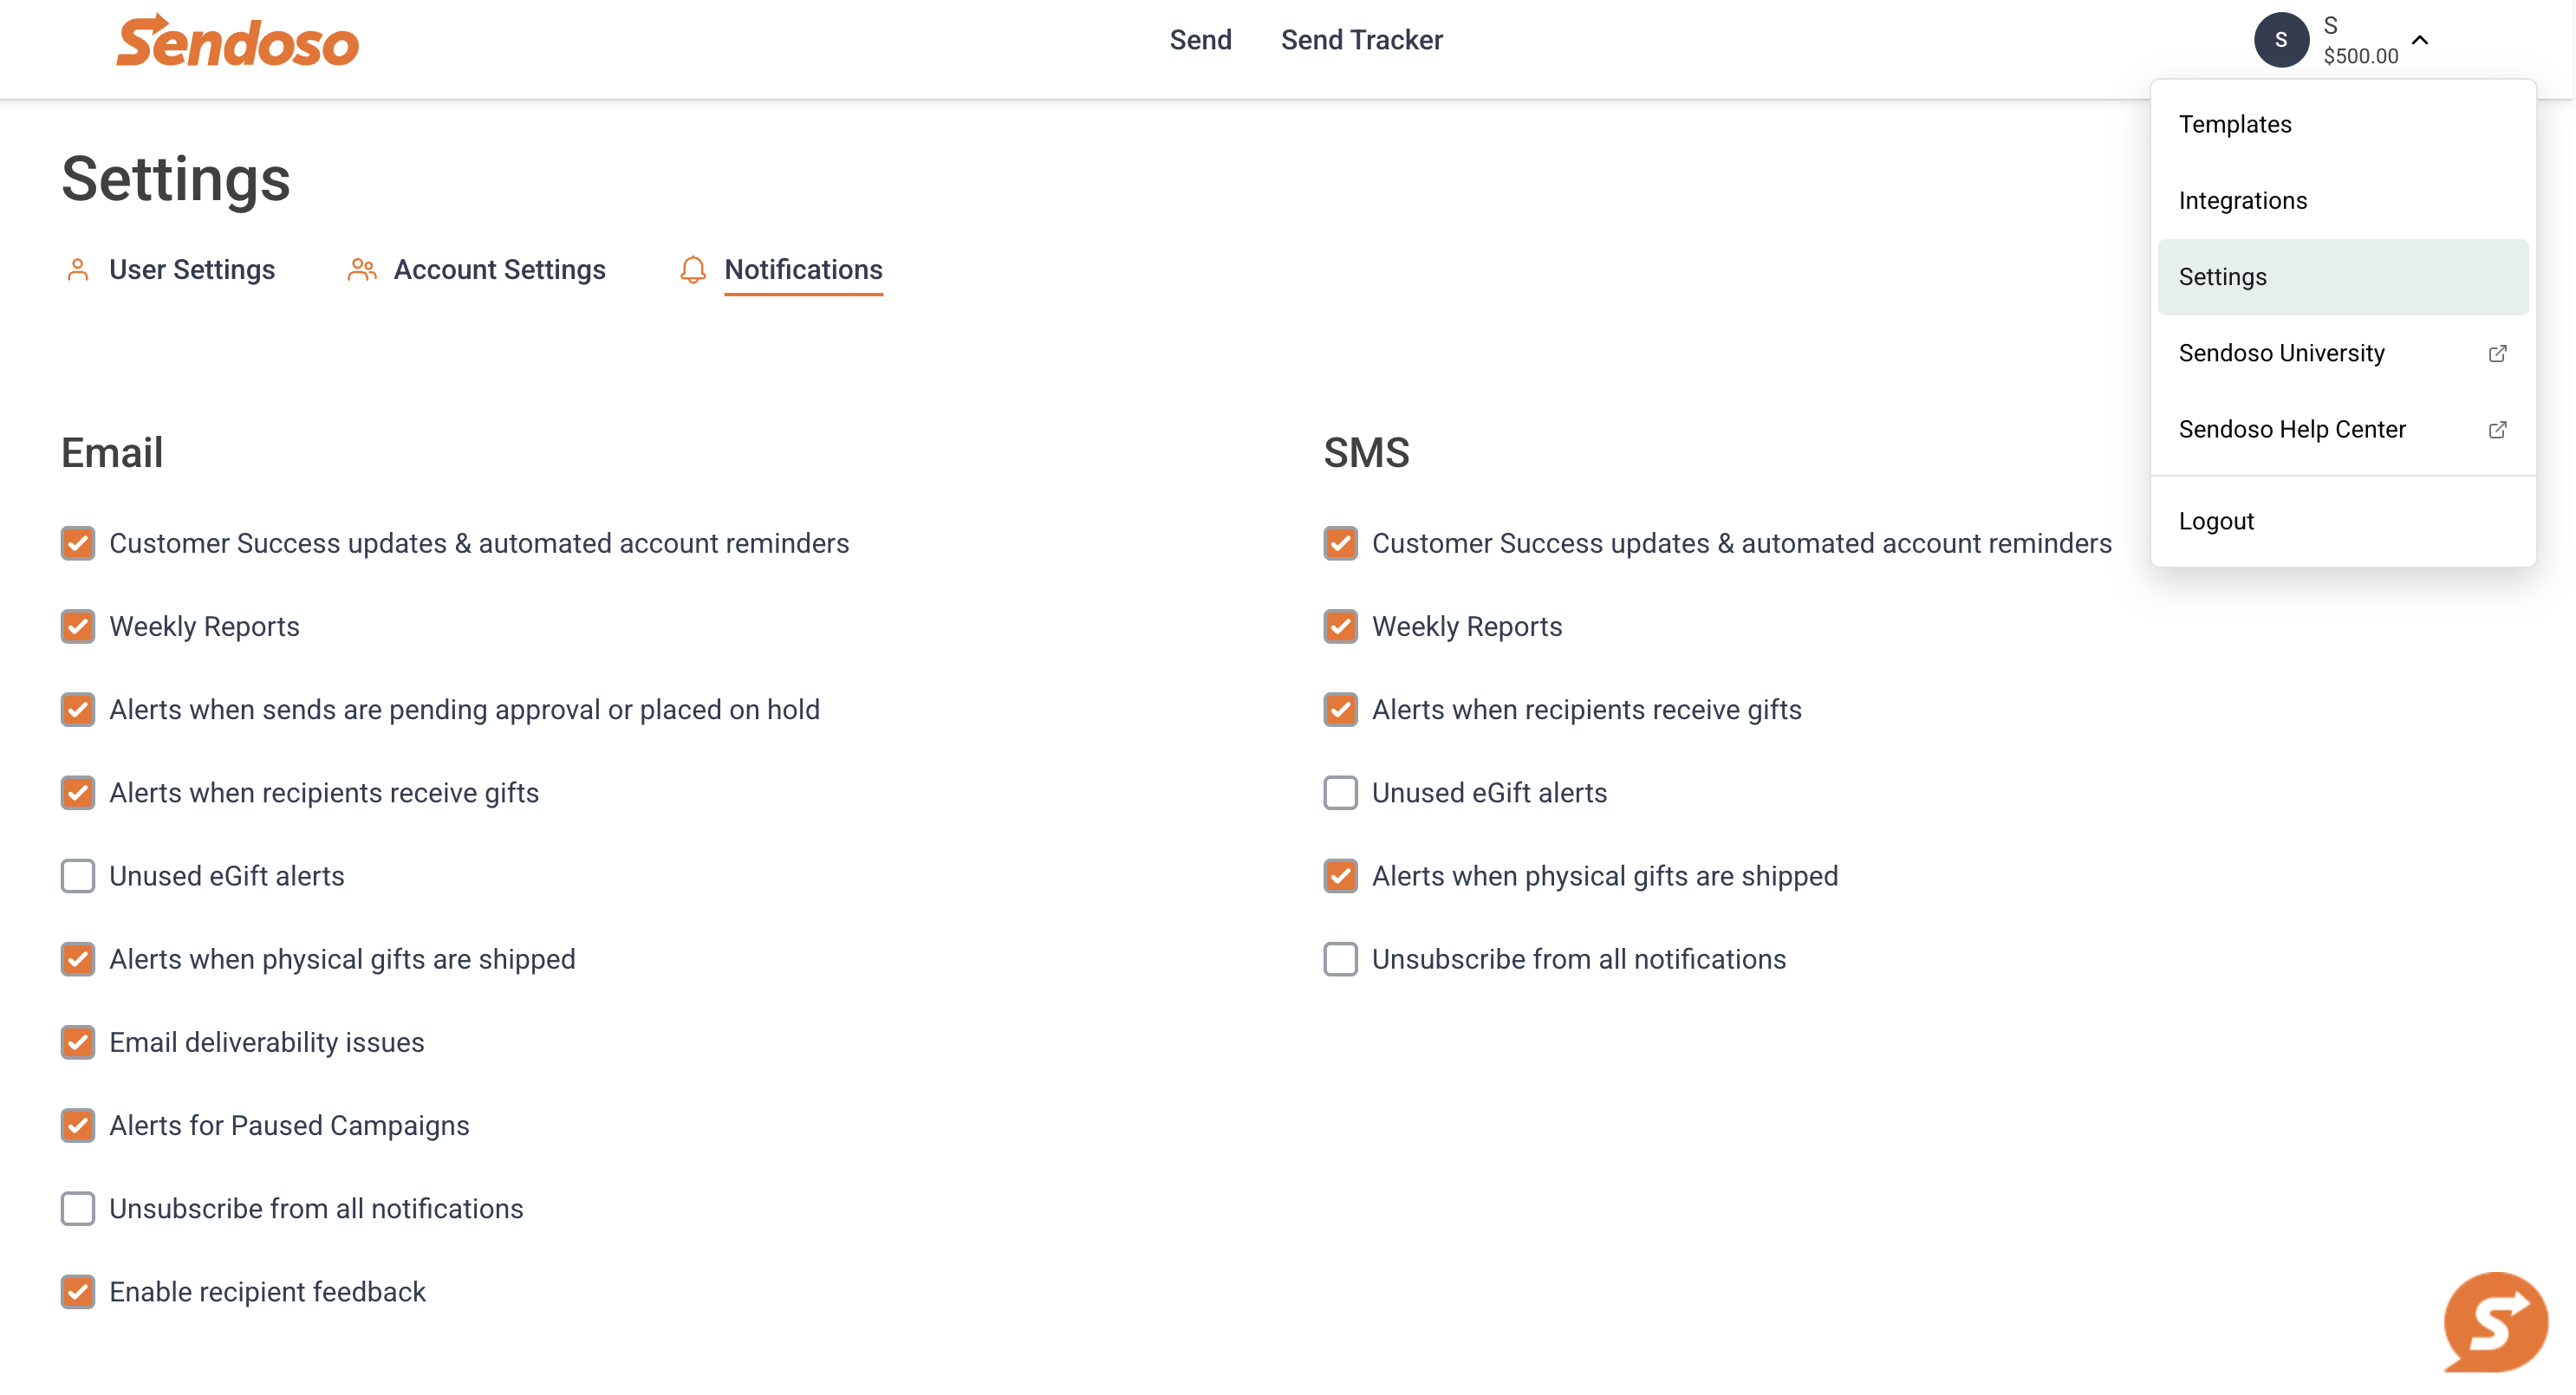Screen dimensions: 2576x1395
Task: Click the User Settings person icon
Action: (x=78, y=270)
